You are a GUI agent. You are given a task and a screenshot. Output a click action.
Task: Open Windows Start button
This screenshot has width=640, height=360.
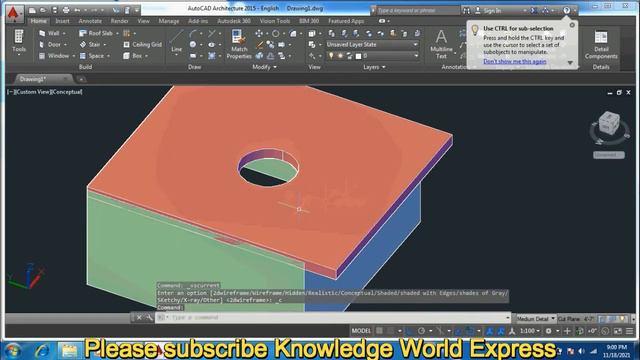tap(13, 350)
